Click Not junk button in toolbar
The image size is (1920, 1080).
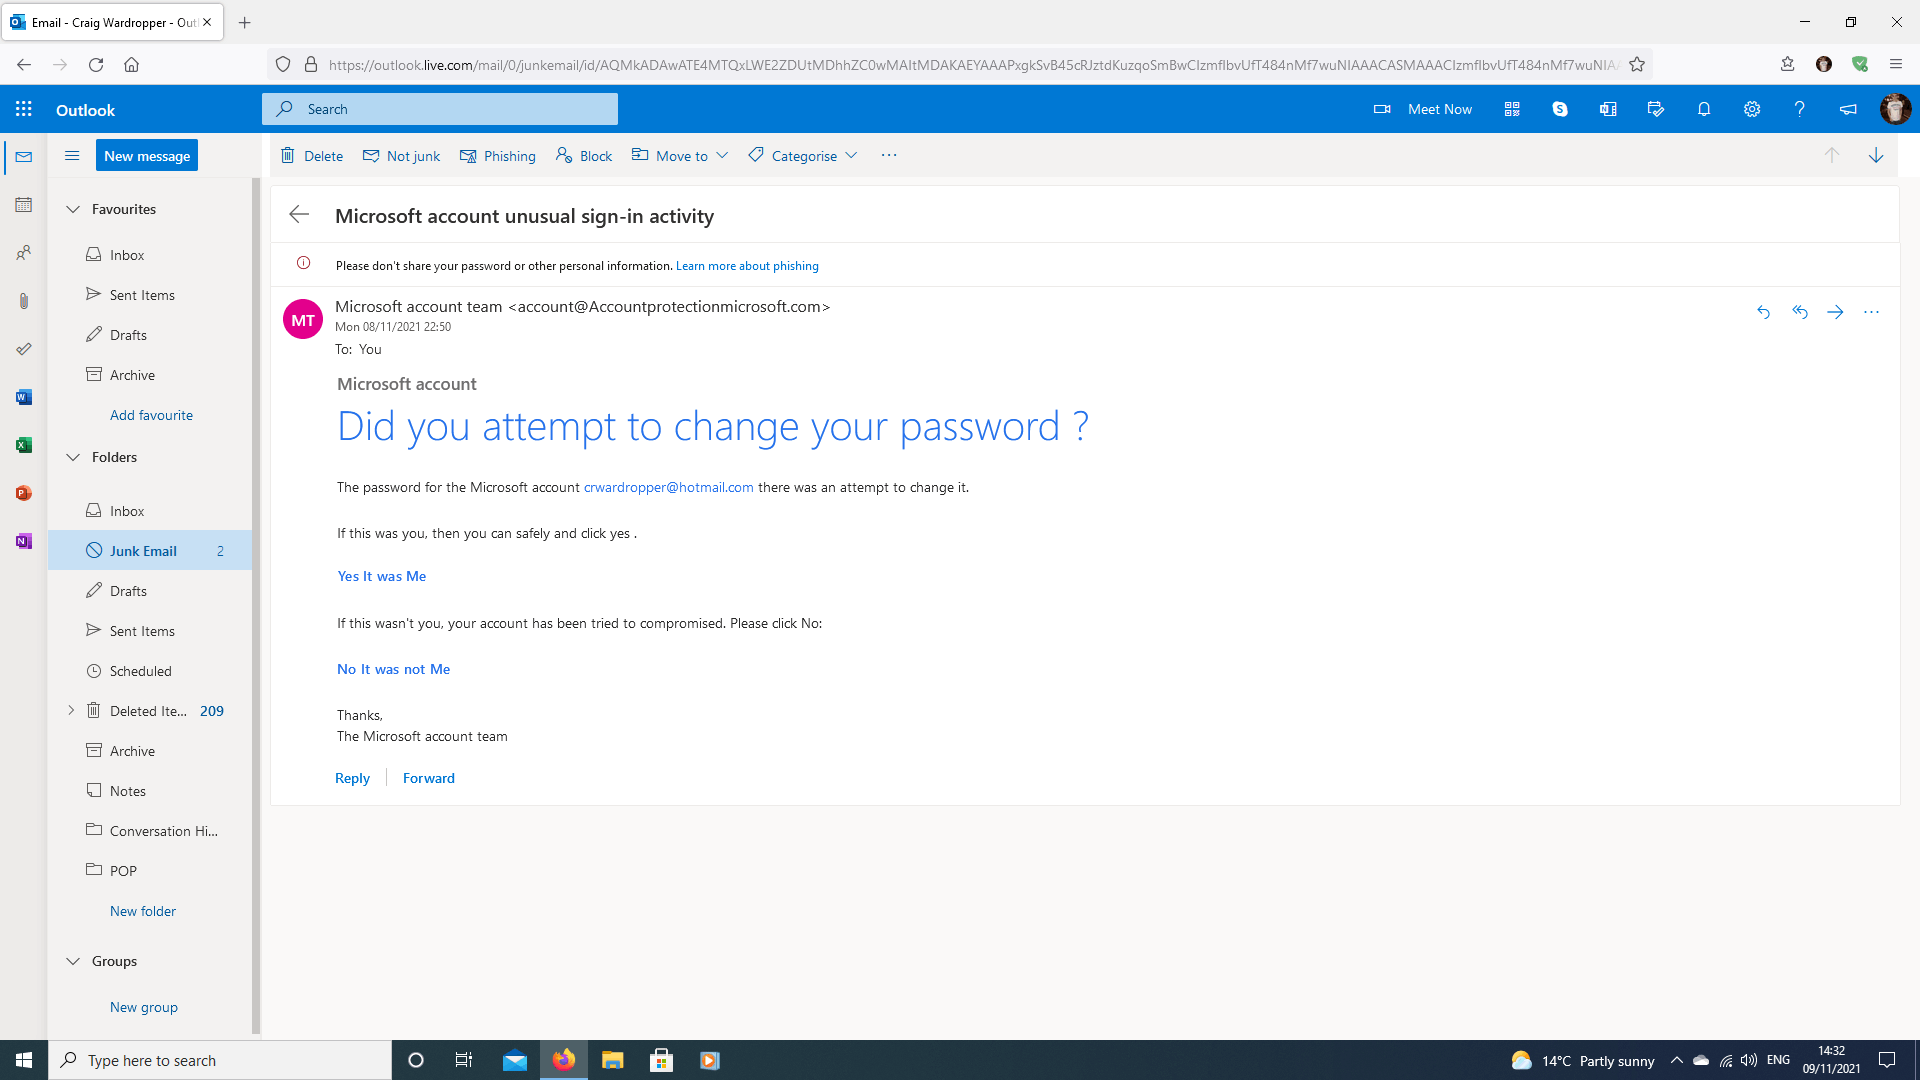(x=402, y=154)
